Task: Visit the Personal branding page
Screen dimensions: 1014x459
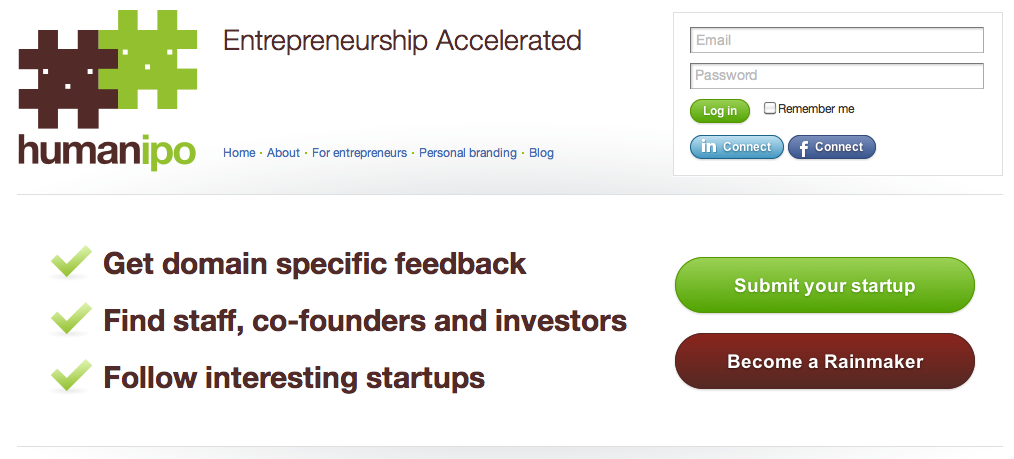Action: pyautogui.click(x=468, y=153)
